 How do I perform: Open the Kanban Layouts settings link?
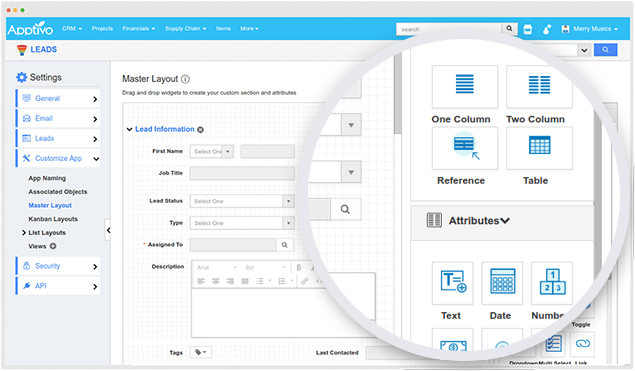tap(53, 219)
